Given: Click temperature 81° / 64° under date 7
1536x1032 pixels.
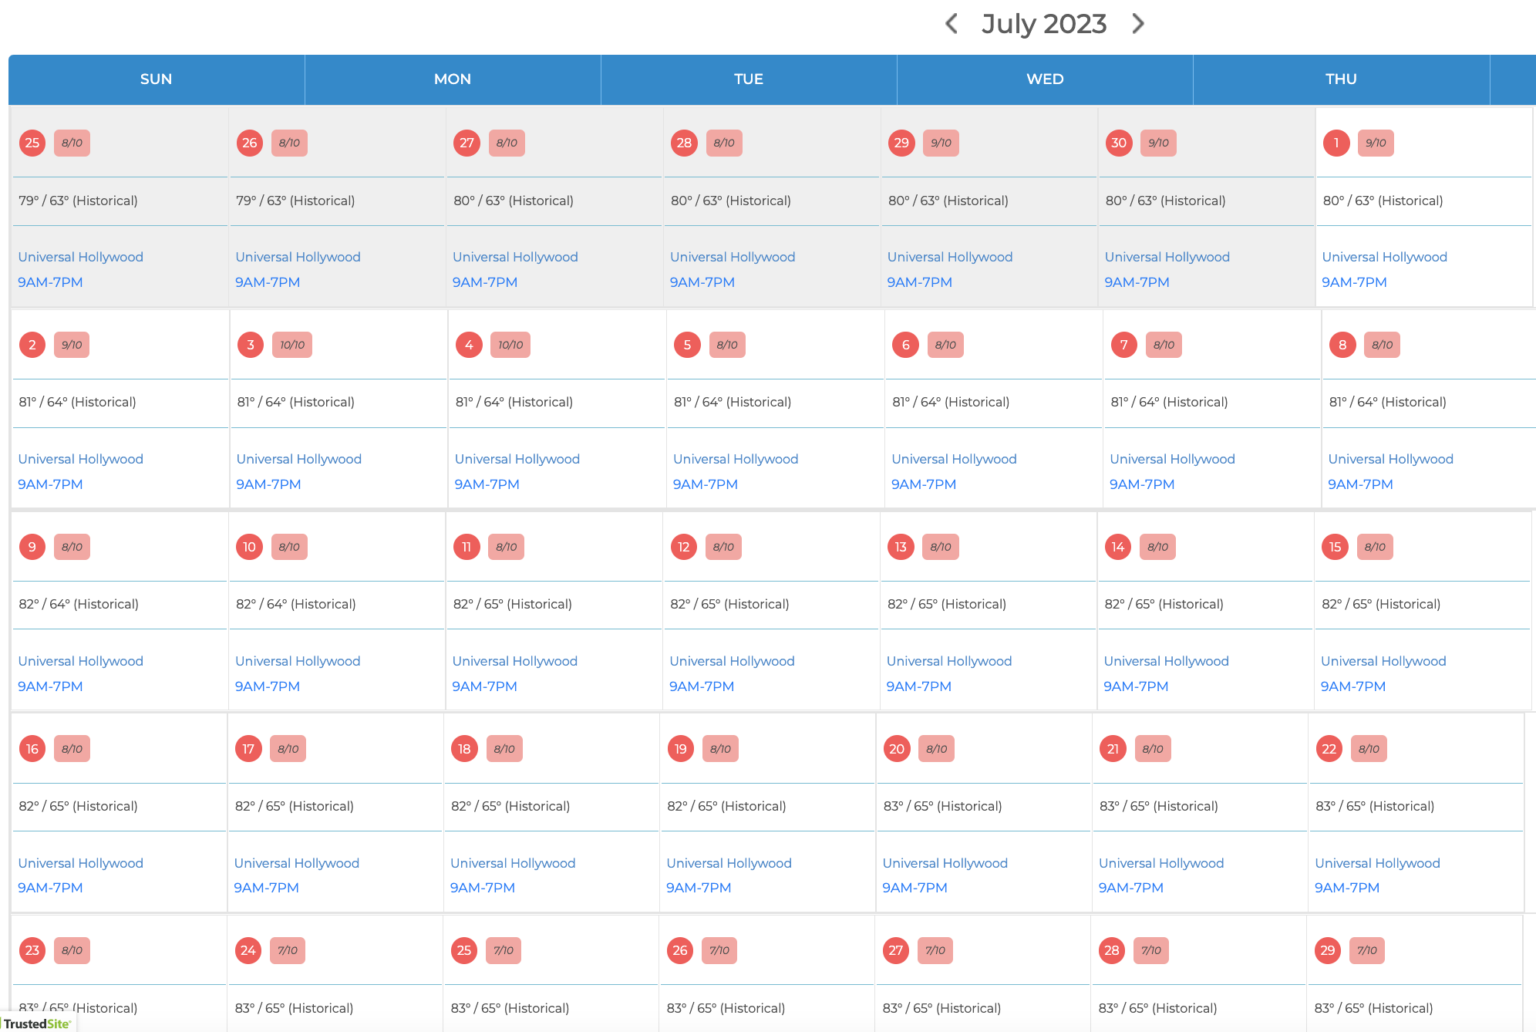Looking at the screenshot, I should 1169,402.
